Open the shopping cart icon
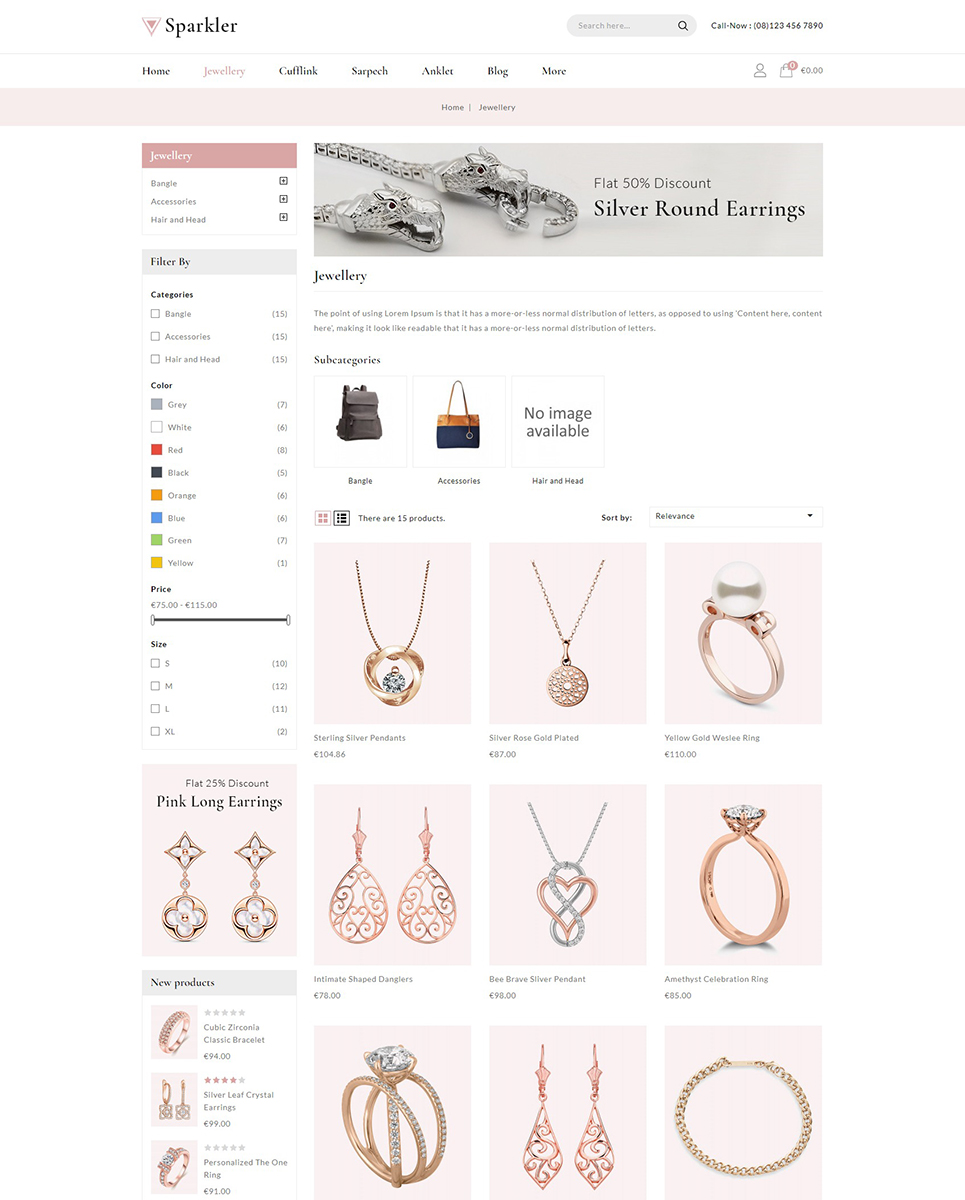This screenshot has height=1200, width=965. click(787, 70)
